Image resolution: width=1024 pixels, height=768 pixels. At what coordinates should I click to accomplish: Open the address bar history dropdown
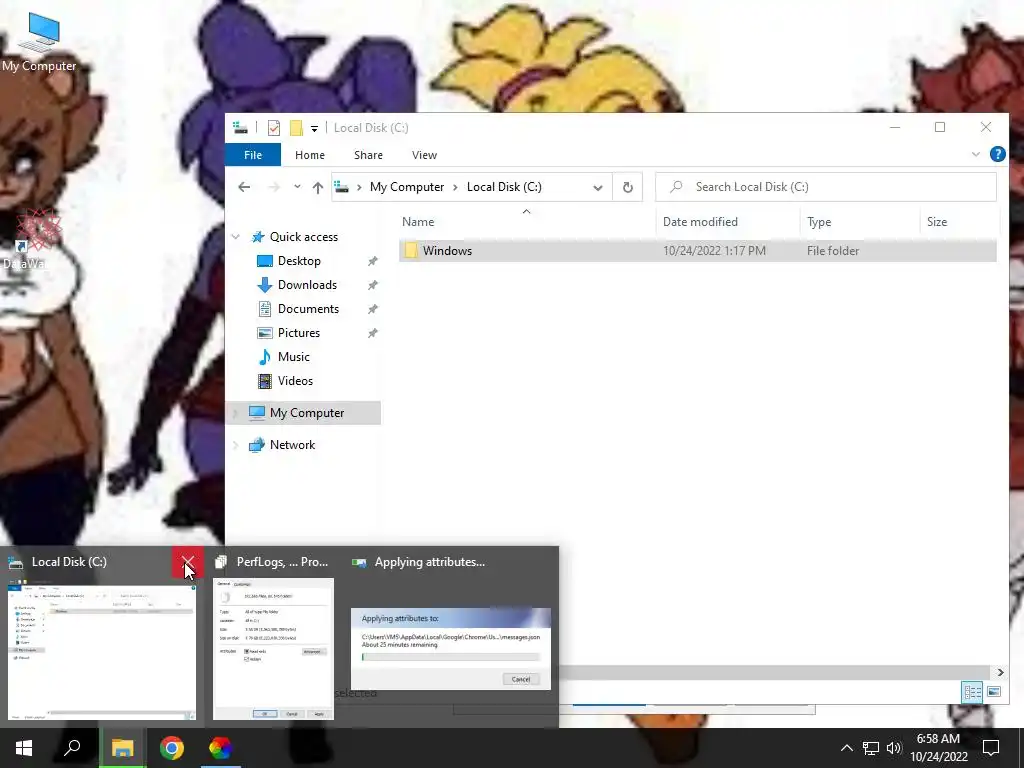click(x=598, y=187)
